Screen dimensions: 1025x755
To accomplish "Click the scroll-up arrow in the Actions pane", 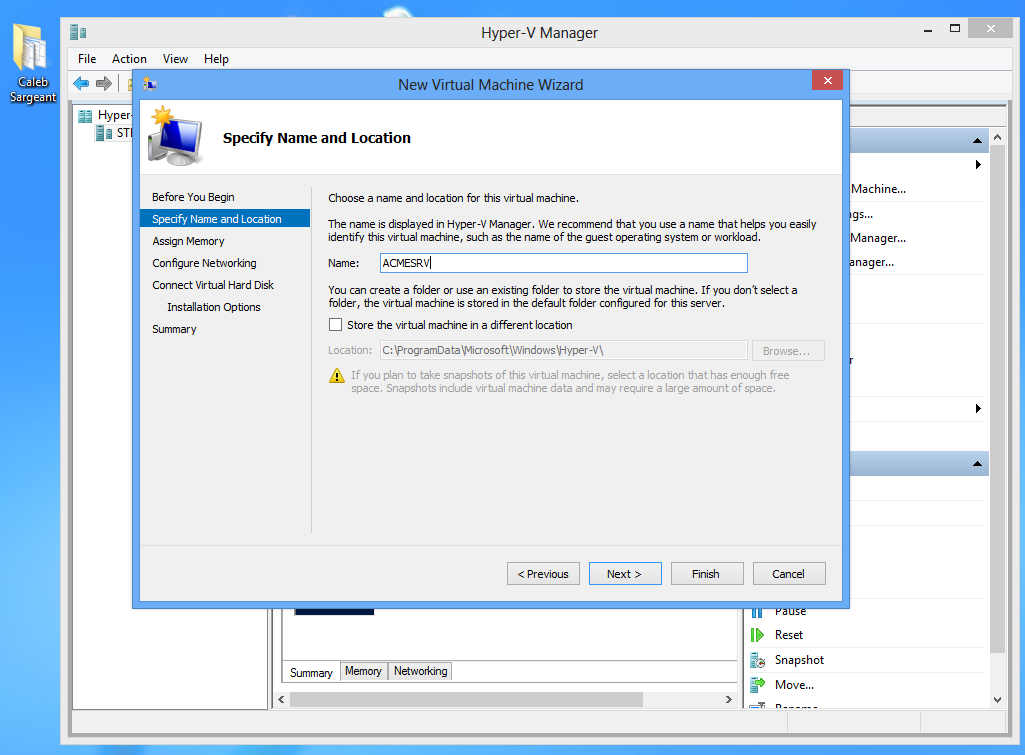I will coord(998,137).
